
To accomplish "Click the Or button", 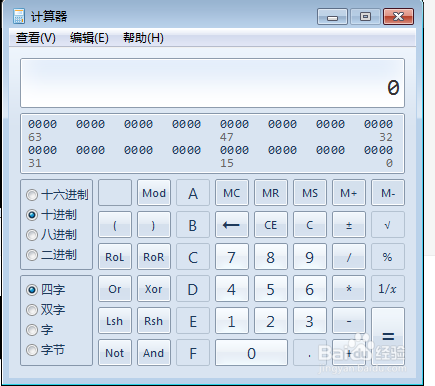I will click(x=115, y=289).
